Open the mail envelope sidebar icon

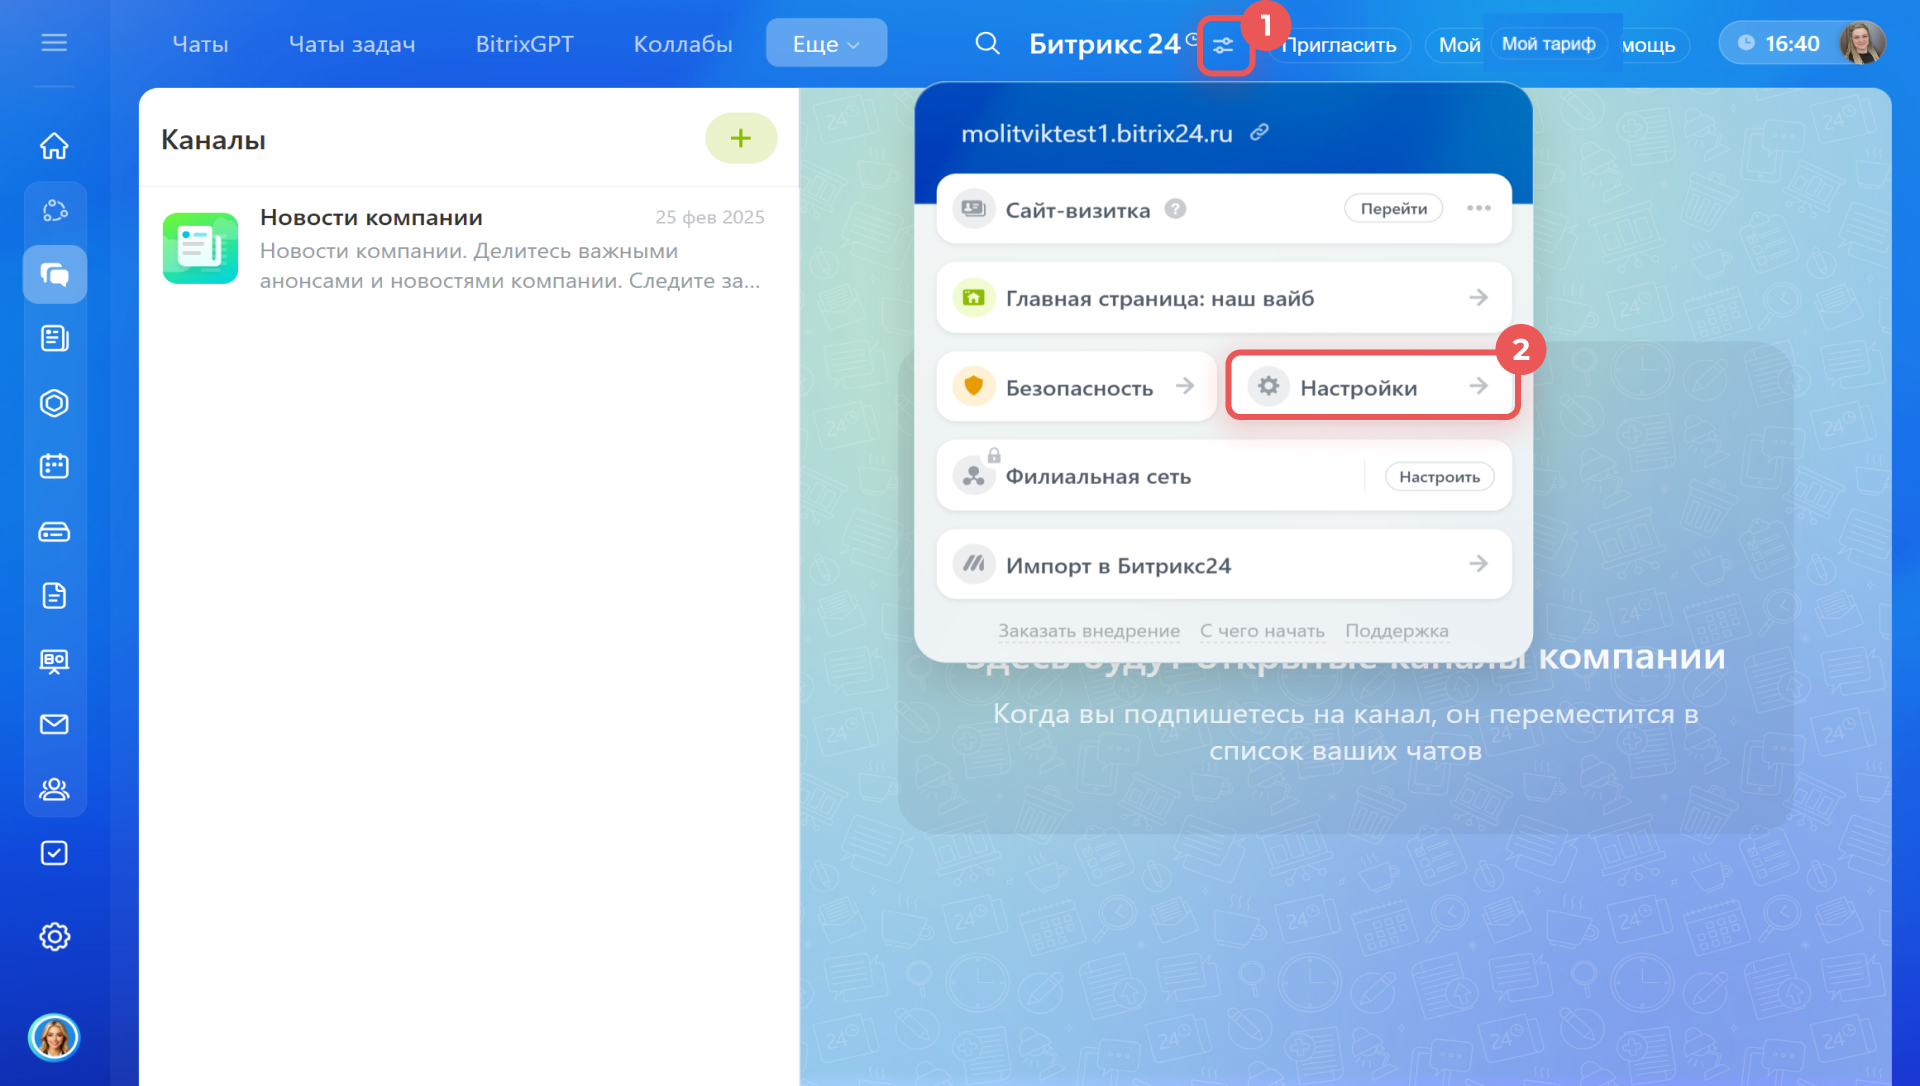pos(54,724)
